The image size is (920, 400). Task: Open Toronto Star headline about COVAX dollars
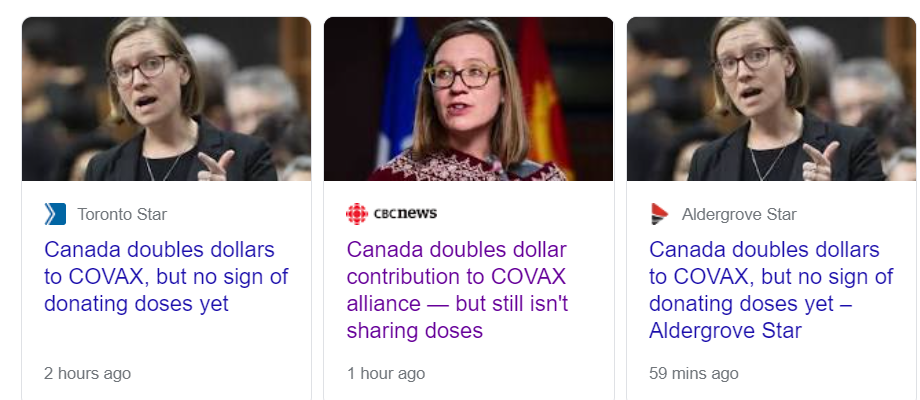[x=159, y=276]
